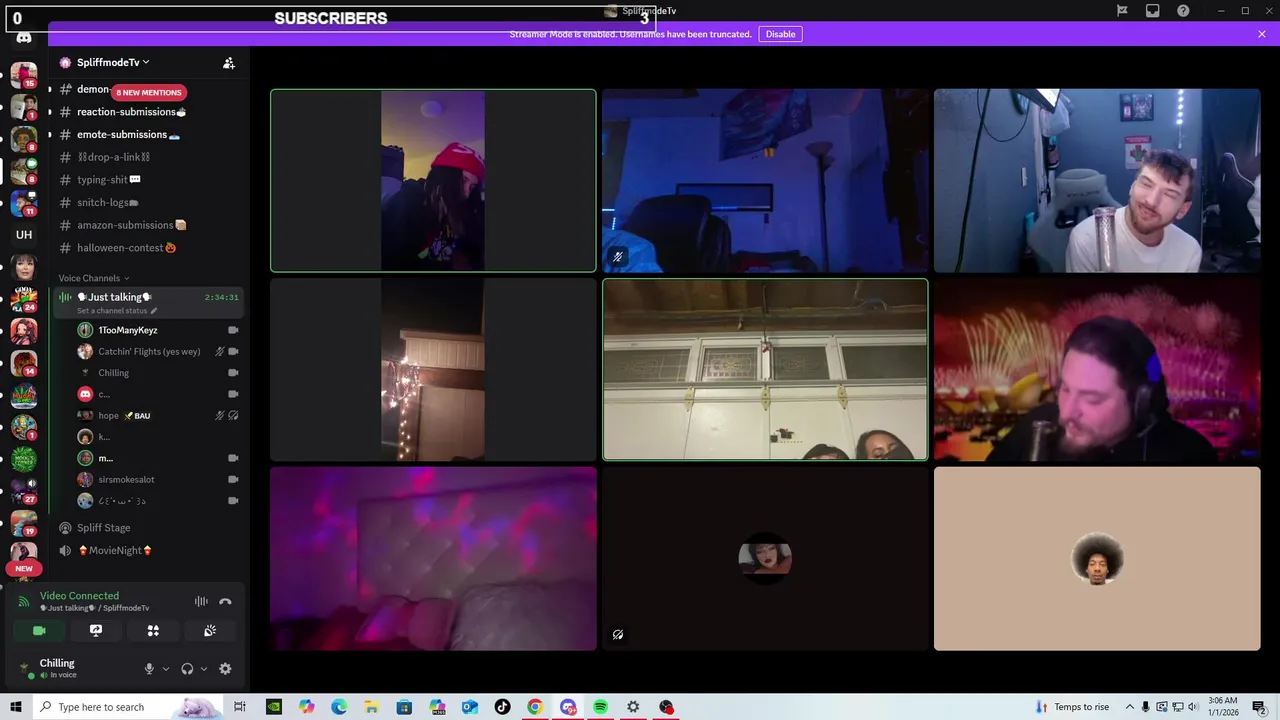The image size is (1280, 720).
Task: Focus the smiling man in white shirt video
Action: click(1097, 181)
